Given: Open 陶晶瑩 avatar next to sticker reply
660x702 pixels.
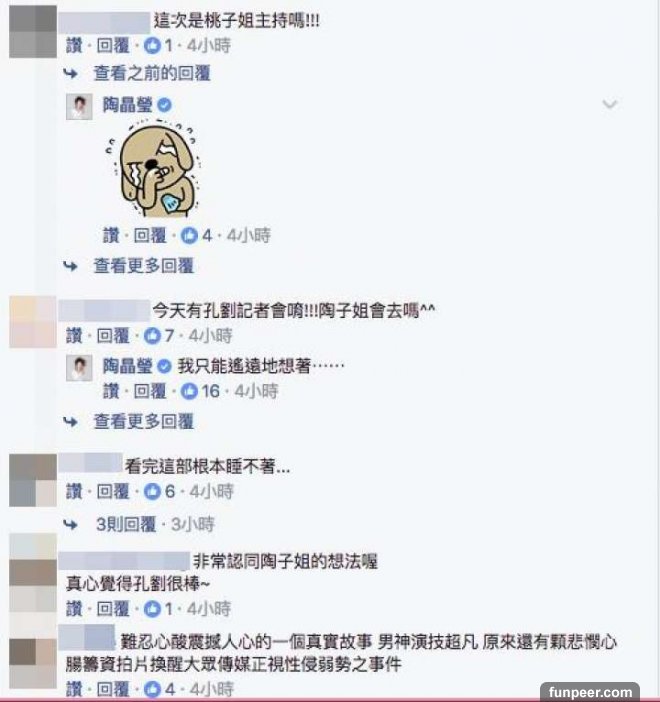Looking at the screenshot, I should tap(79, 107).
